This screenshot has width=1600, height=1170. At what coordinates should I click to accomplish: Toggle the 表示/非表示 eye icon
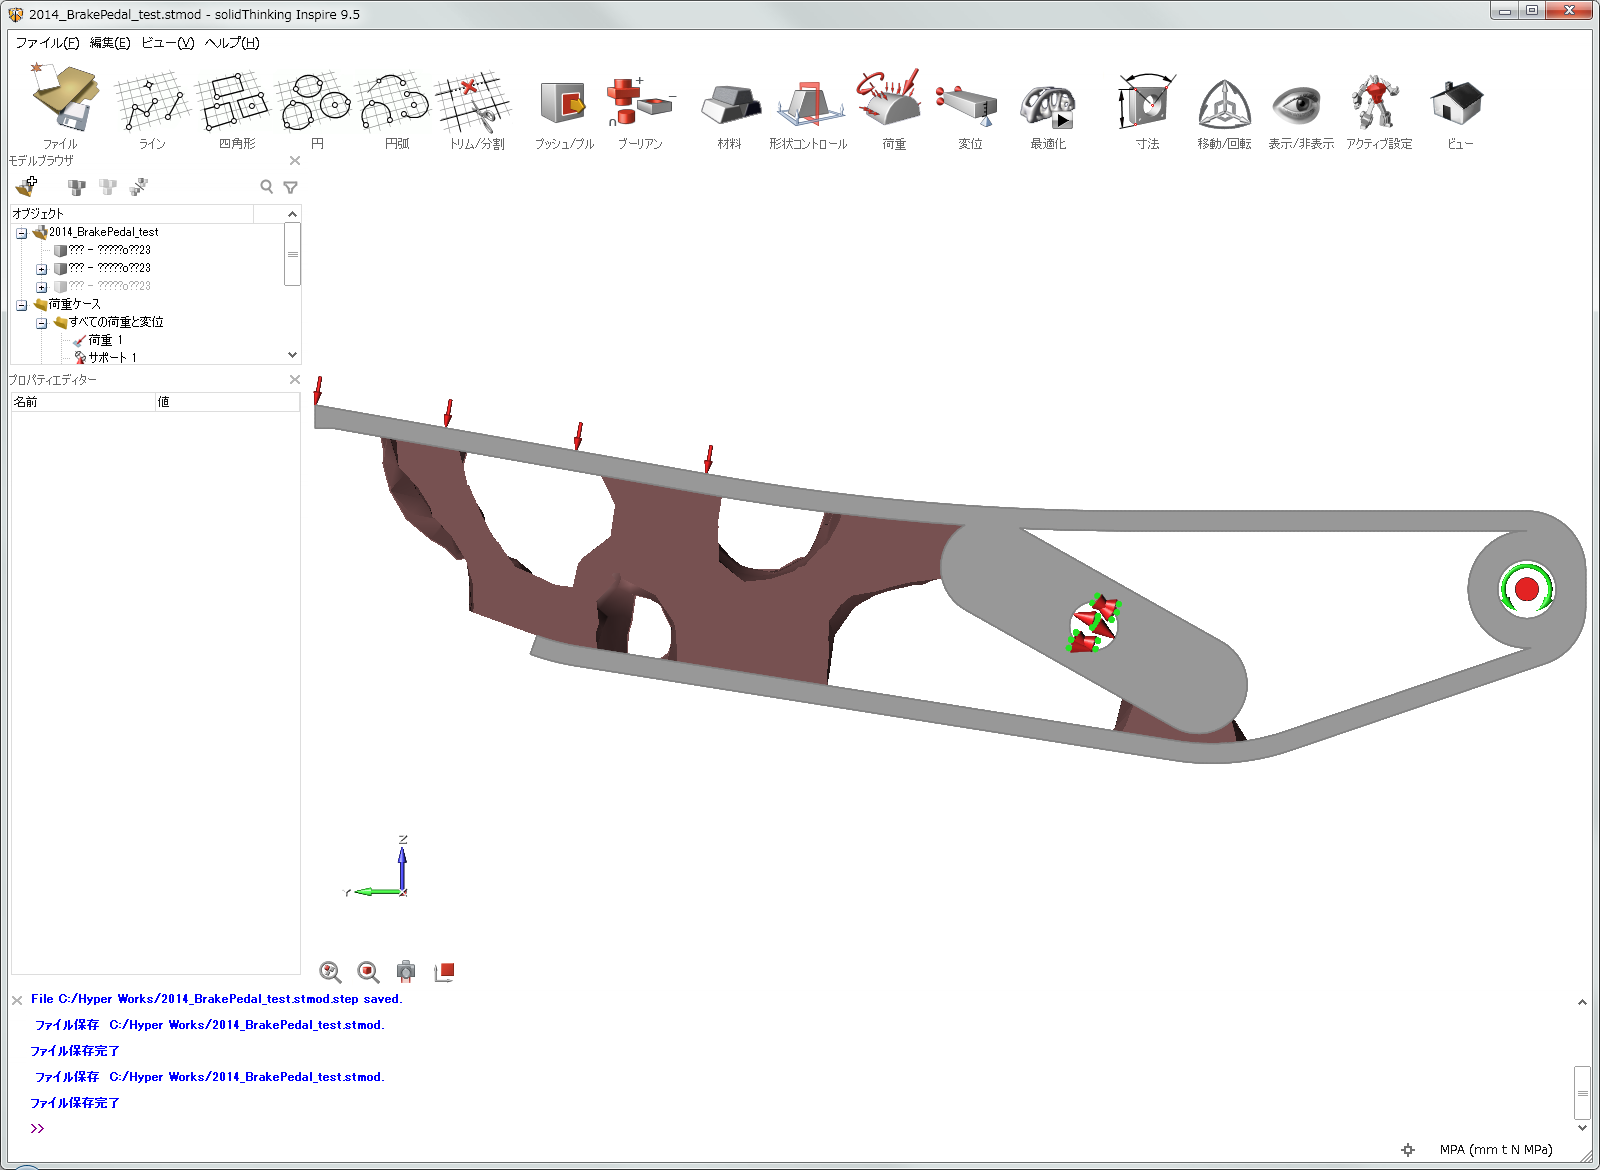tap(1298, 104)
